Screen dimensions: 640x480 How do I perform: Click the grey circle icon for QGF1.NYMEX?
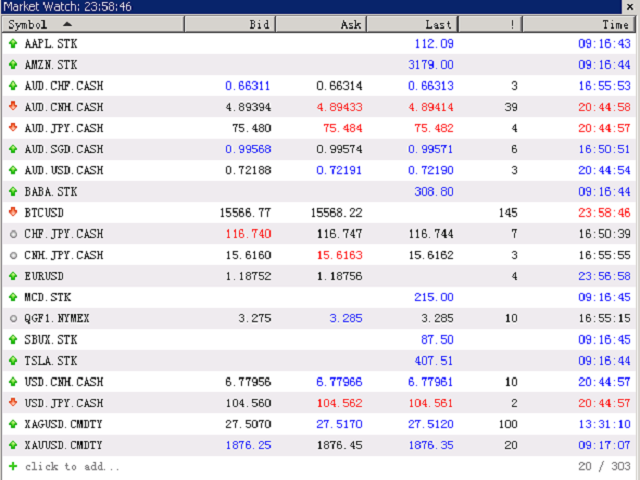13,318
